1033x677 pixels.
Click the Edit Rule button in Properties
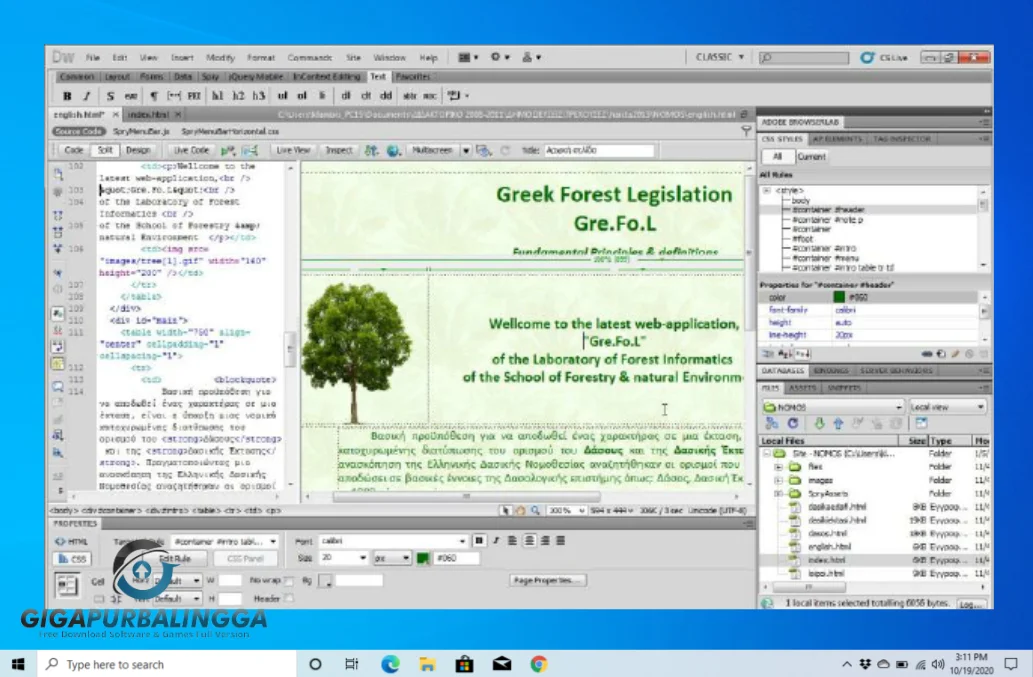coord(173,558)
